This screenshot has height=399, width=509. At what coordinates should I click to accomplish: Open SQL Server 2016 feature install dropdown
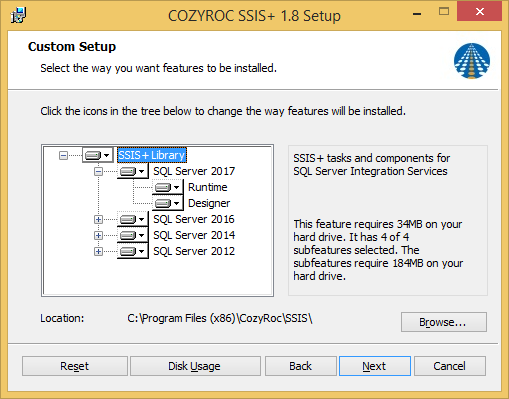133,219
